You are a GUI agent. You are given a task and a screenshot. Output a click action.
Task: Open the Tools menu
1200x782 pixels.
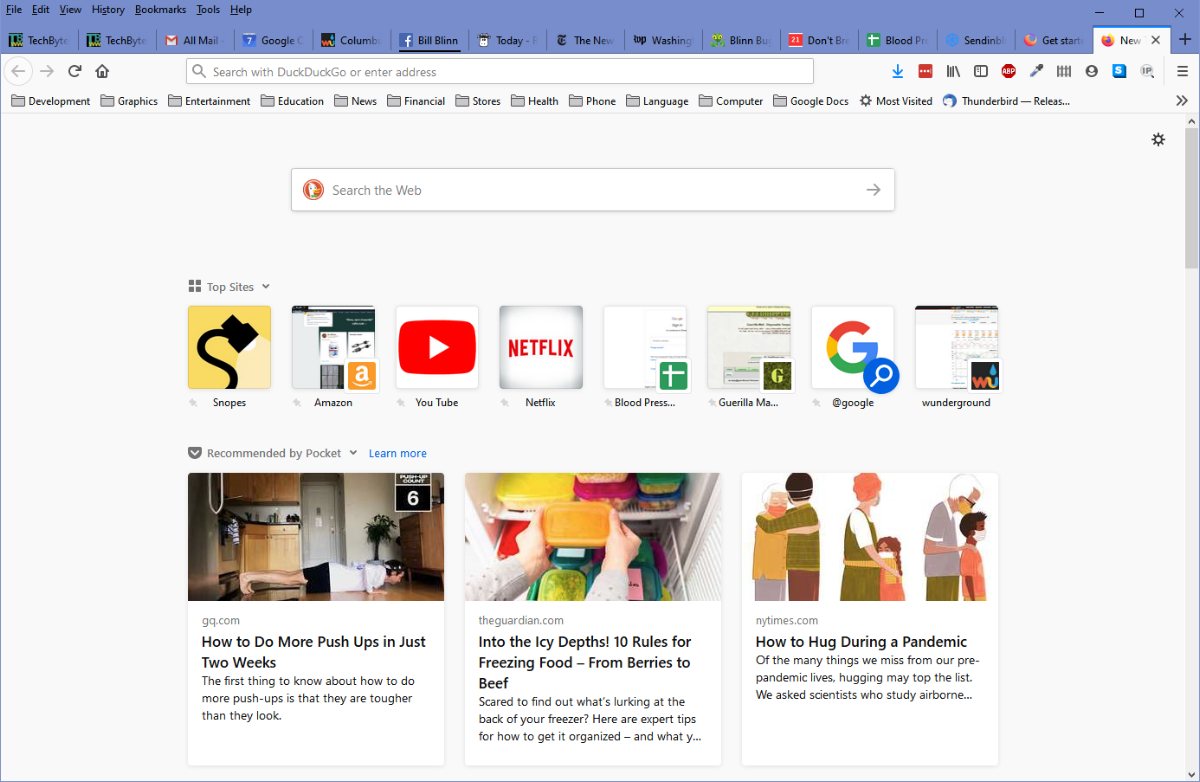(208, 9)
